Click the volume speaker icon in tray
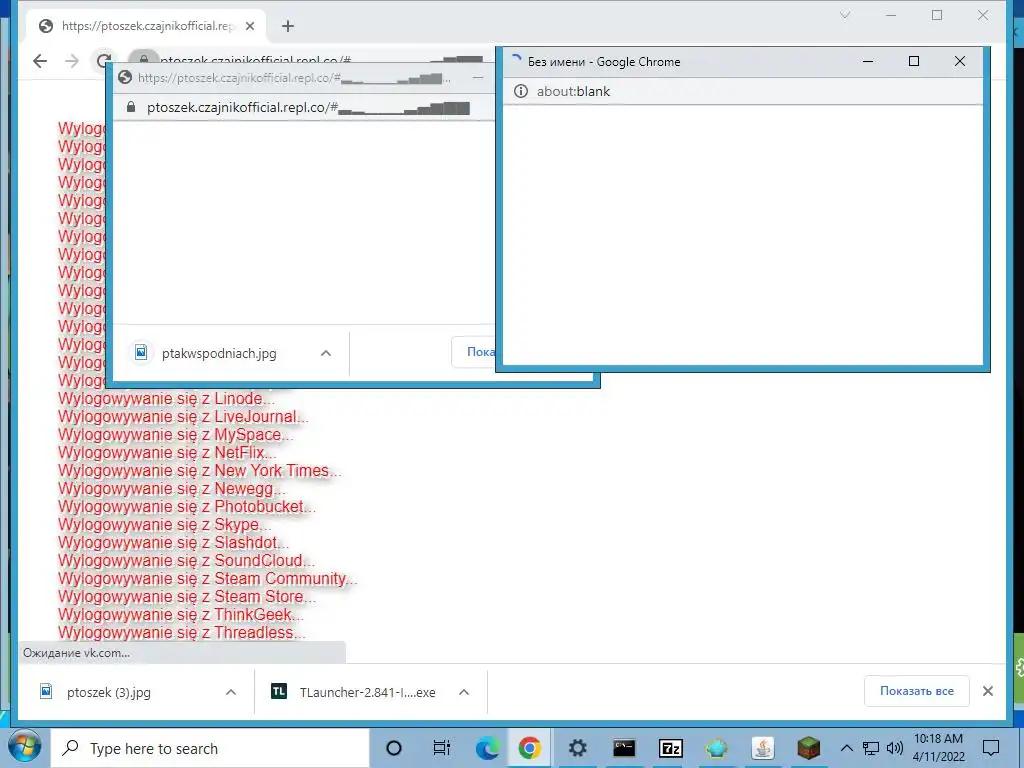Screen dimensions: 1024x768 895,748
